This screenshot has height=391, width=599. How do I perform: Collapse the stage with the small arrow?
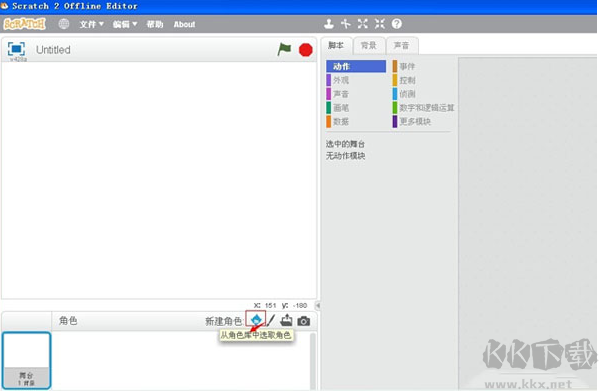click(x=317, y=305)
